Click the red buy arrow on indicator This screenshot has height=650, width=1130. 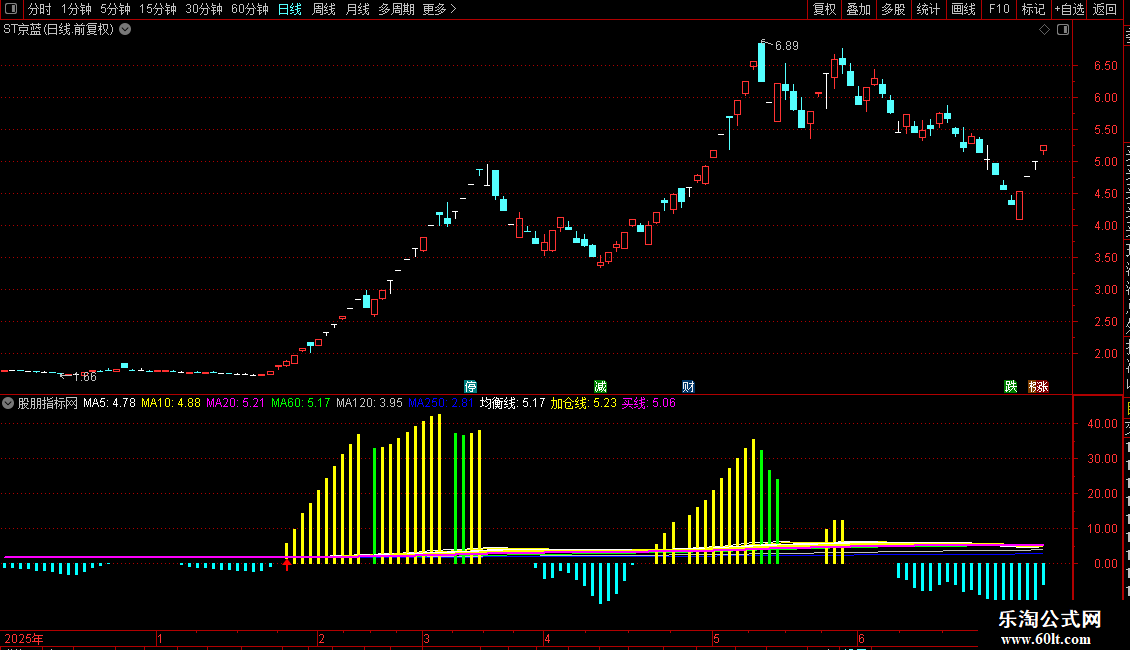coord(287,564)
